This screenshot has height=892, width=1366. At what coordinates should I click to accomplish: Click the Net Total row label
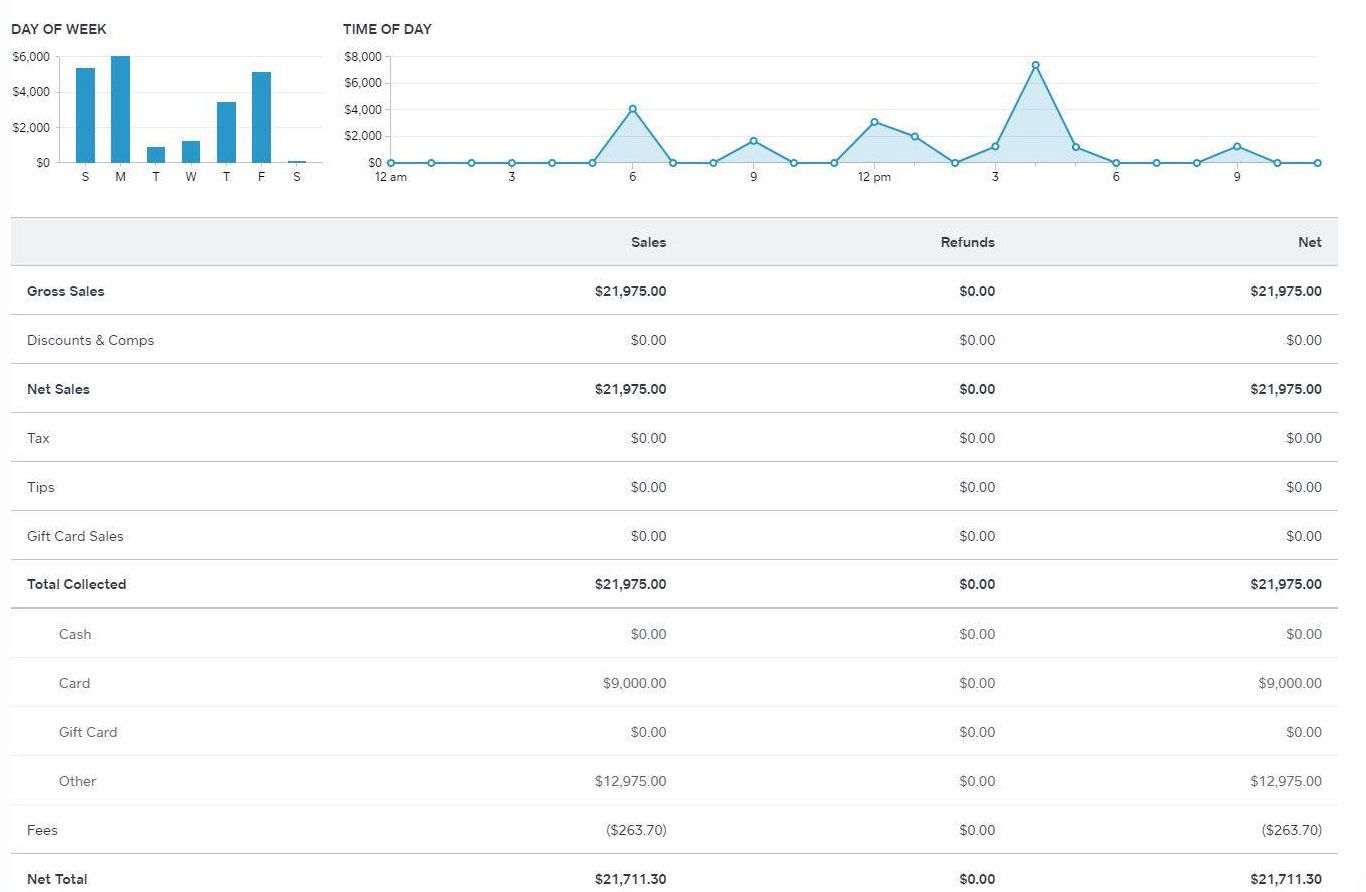[57, 879]
